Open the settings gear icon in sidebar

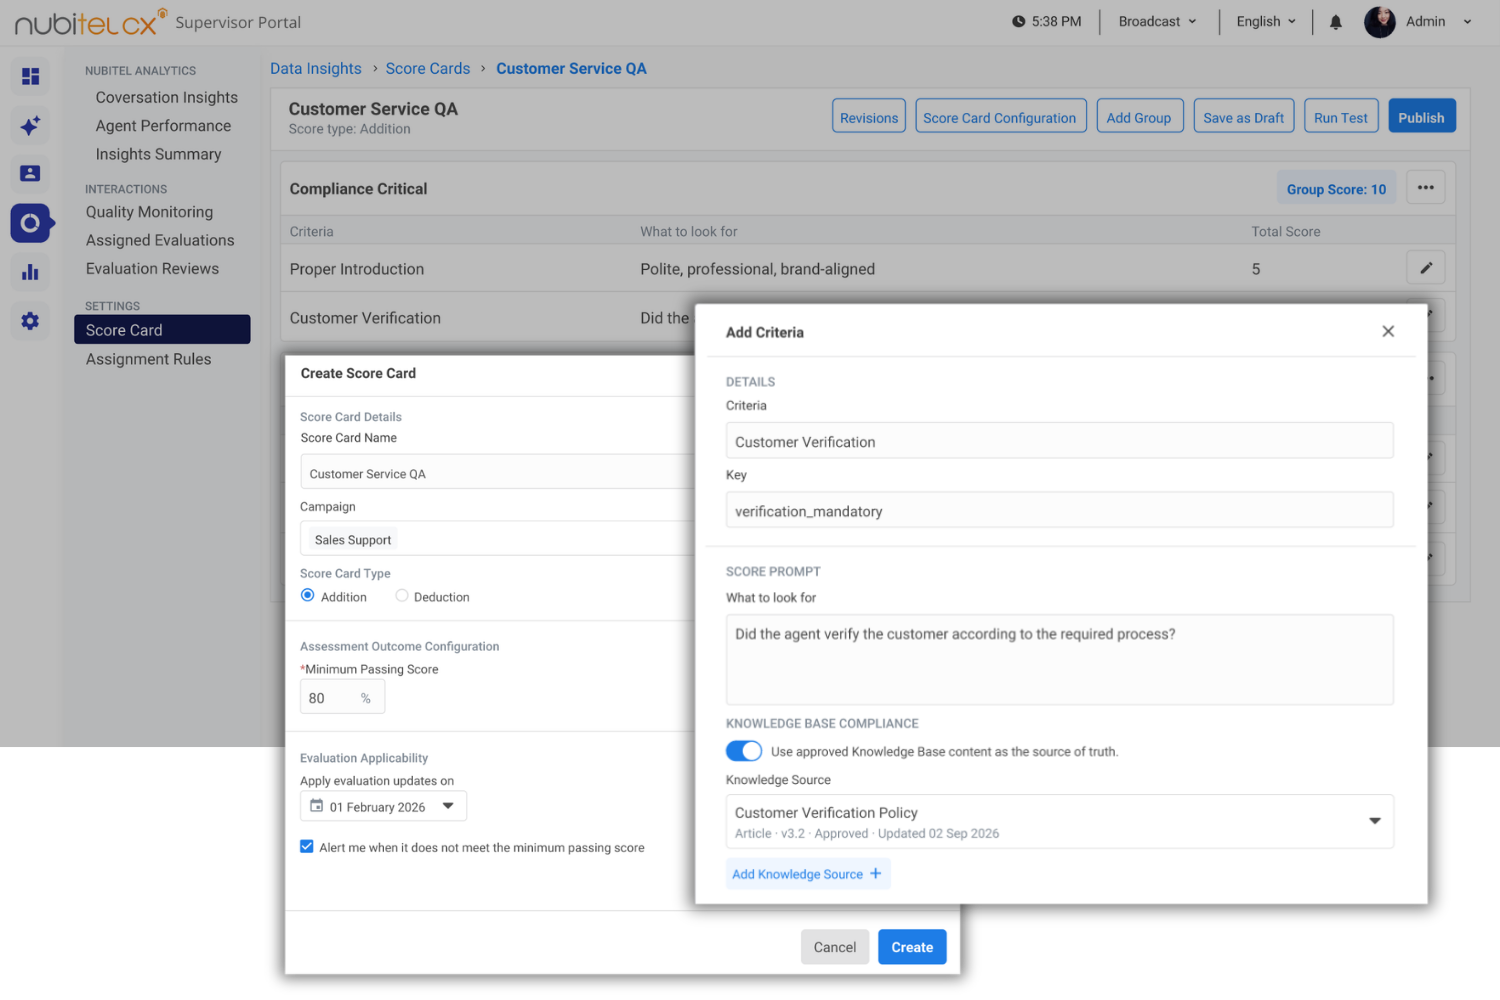30,321
